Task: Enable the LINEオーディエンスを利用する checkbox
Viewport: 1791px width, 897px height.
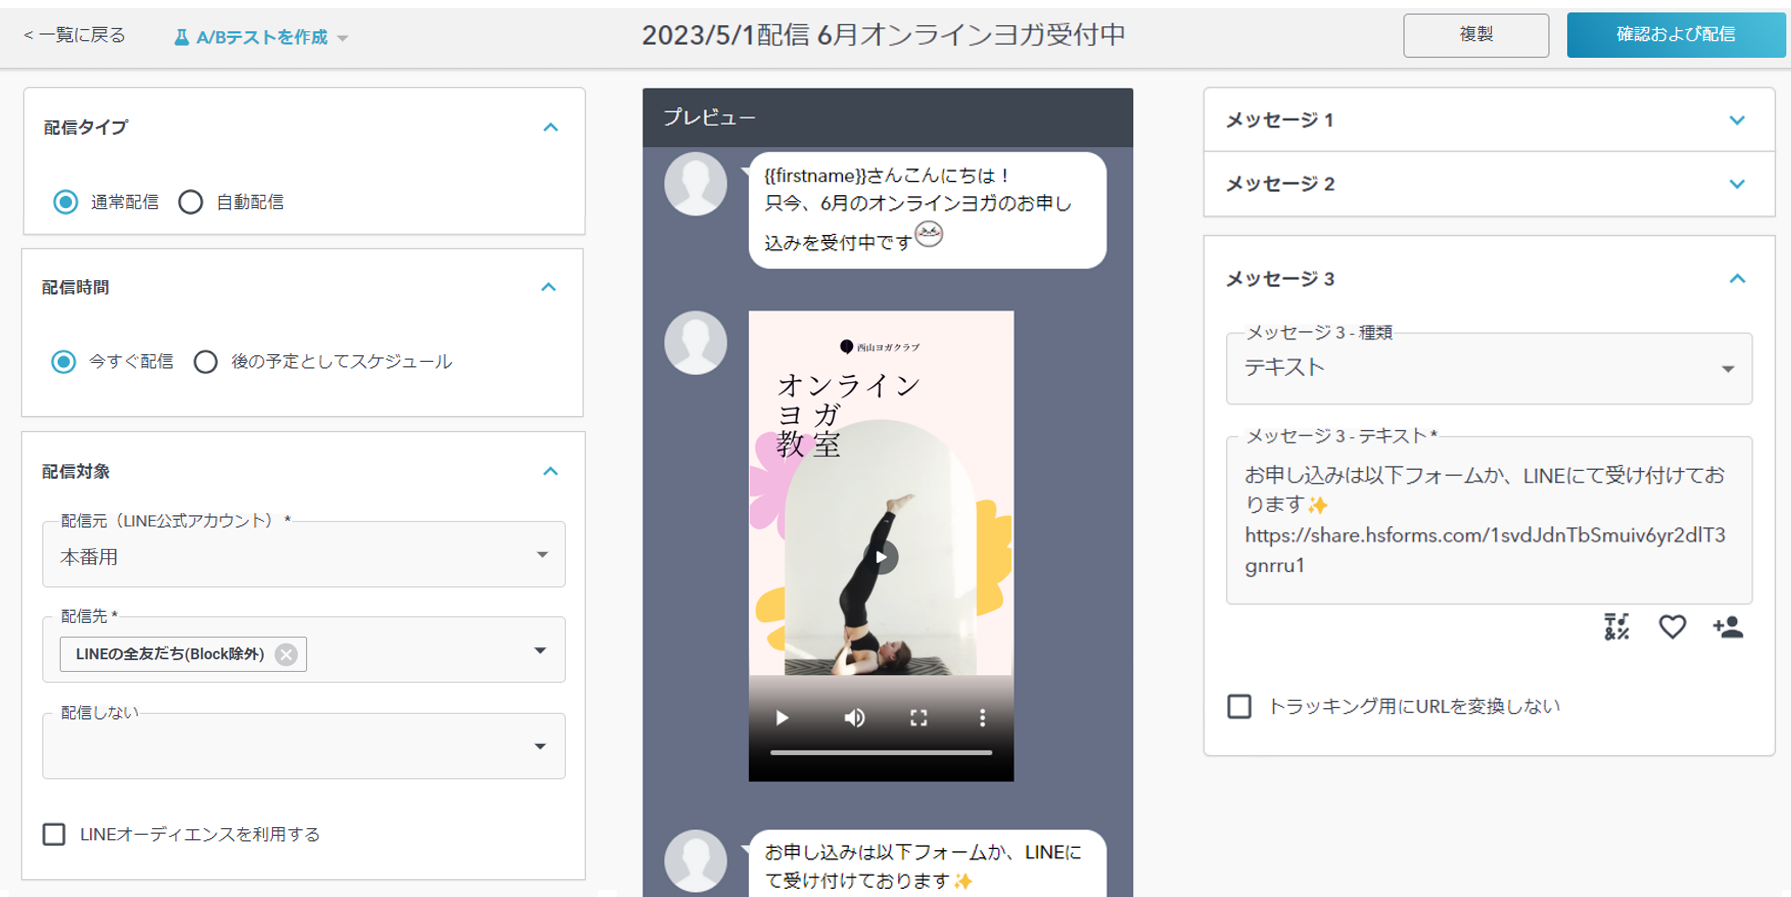Action: (x=54, y=834)
